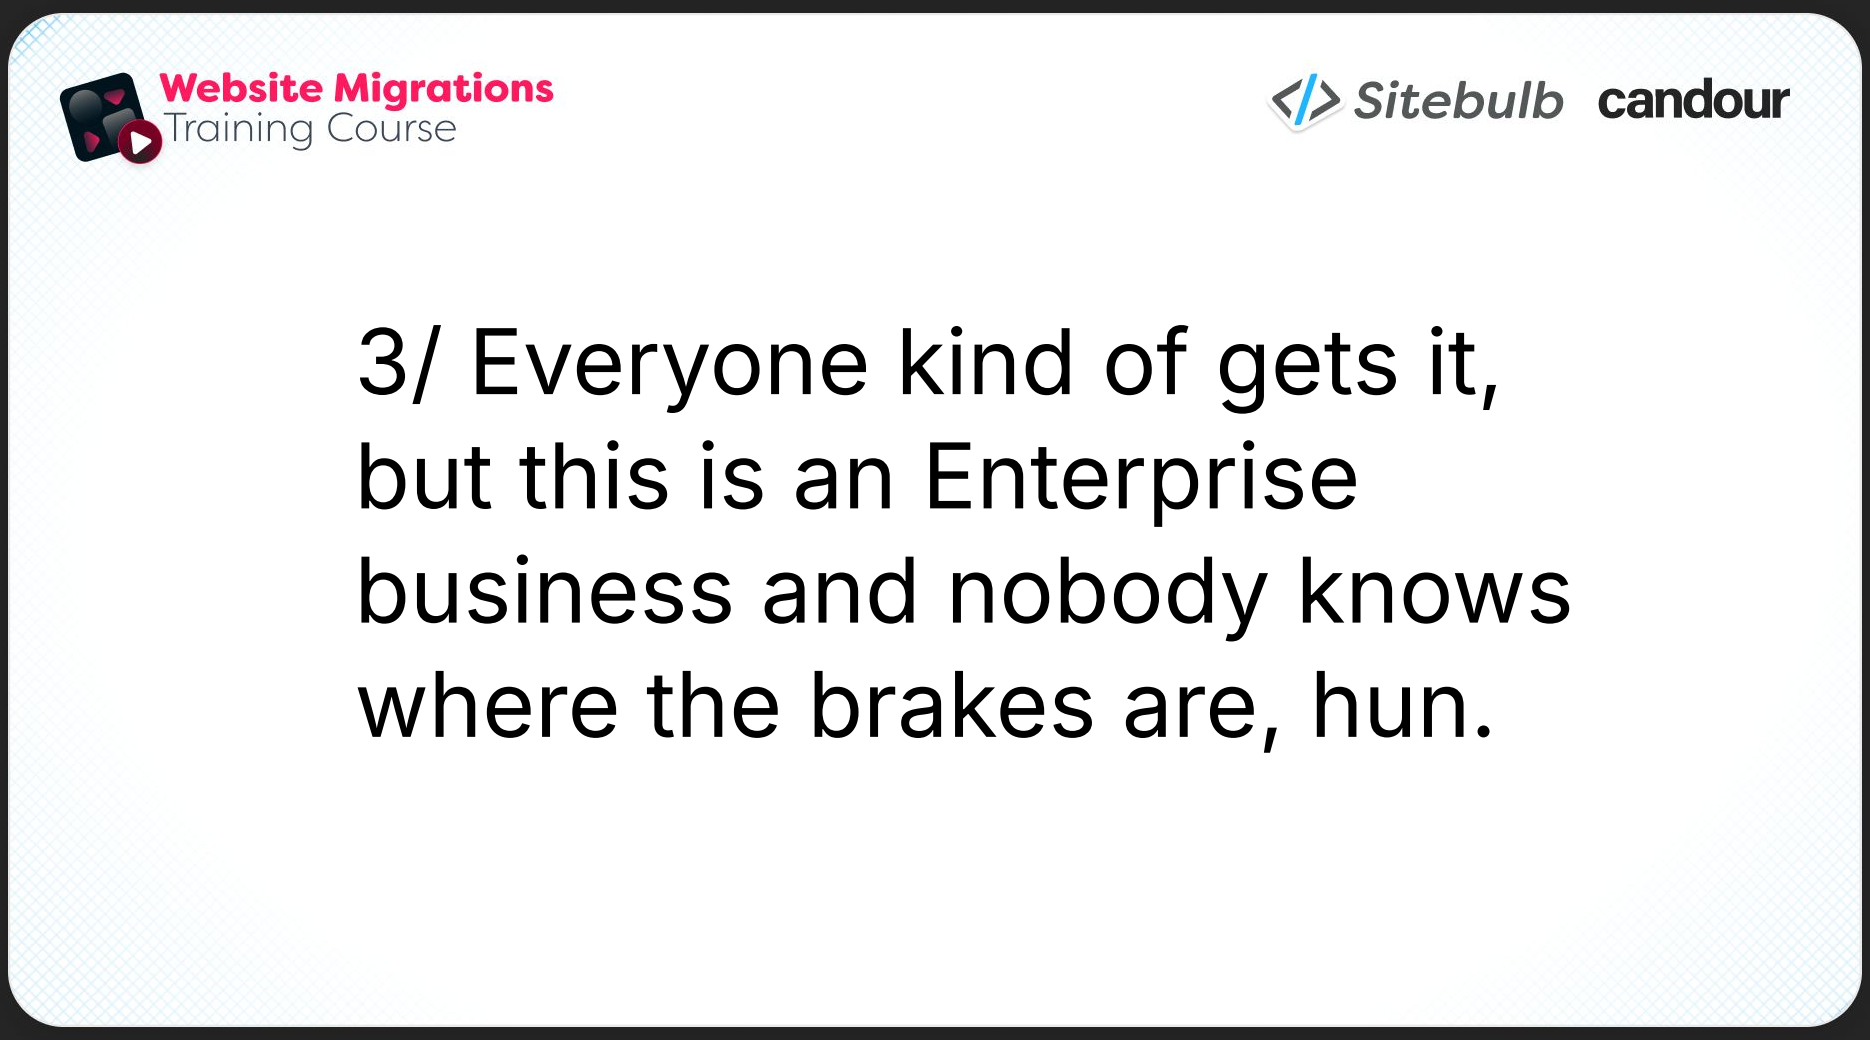
Task: Click the word "business"
Action: point(545,592)
